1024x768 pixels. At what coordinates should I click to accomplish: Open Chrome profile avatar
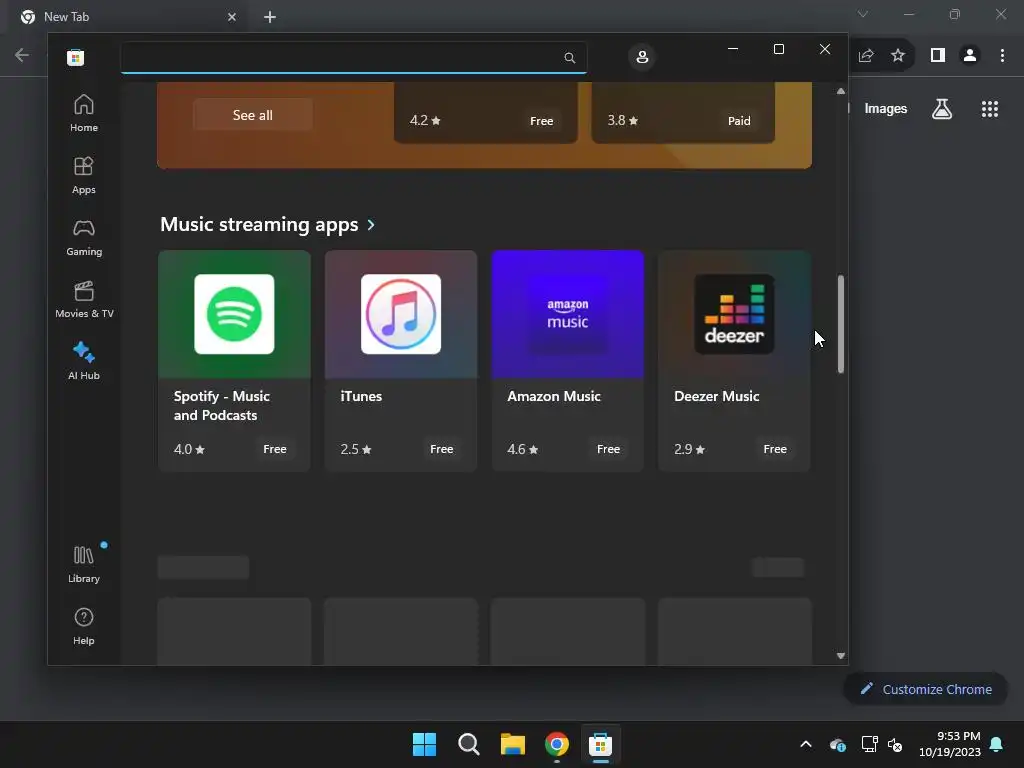970,56
